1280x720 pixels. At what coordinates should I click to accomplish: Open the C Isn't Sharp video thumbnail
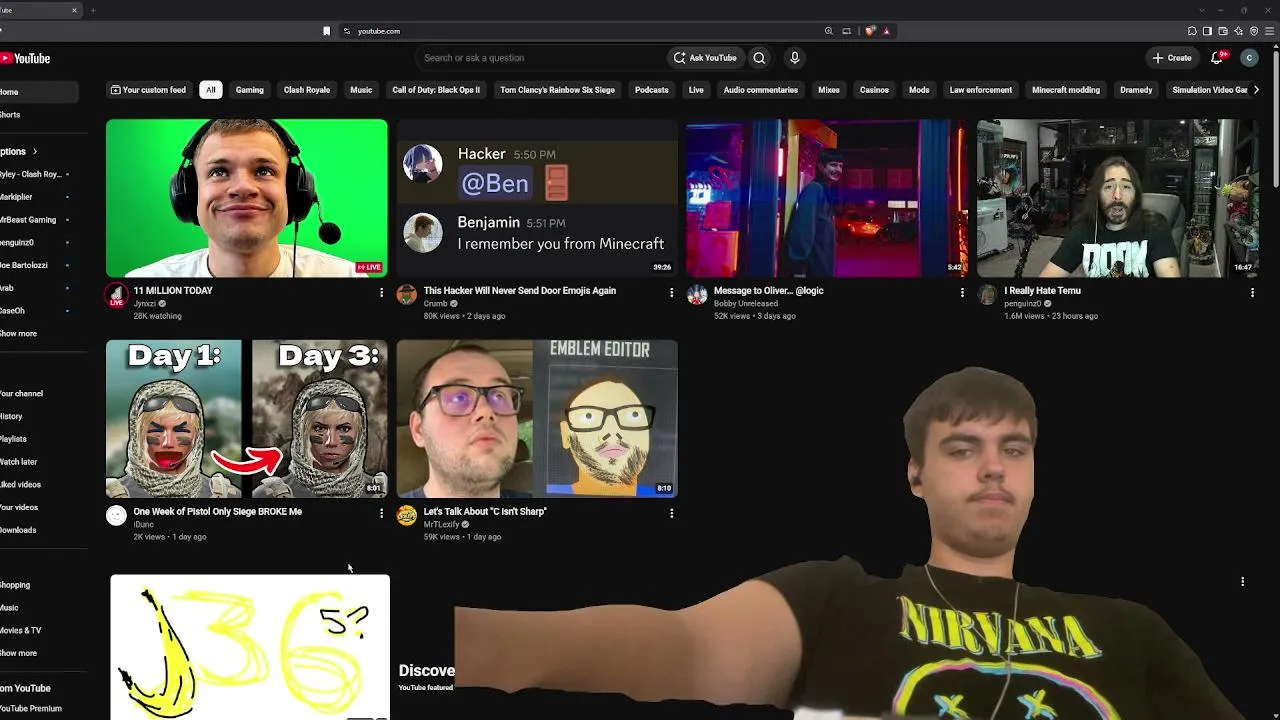click(537, 419)
